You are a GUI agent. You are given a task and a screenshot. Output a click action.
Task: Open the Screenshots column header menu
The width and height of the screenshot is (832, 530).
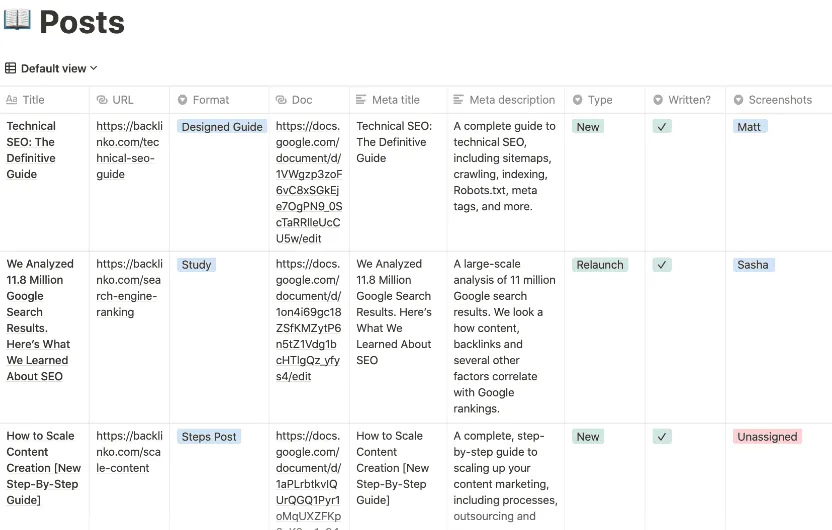[778, 100]
